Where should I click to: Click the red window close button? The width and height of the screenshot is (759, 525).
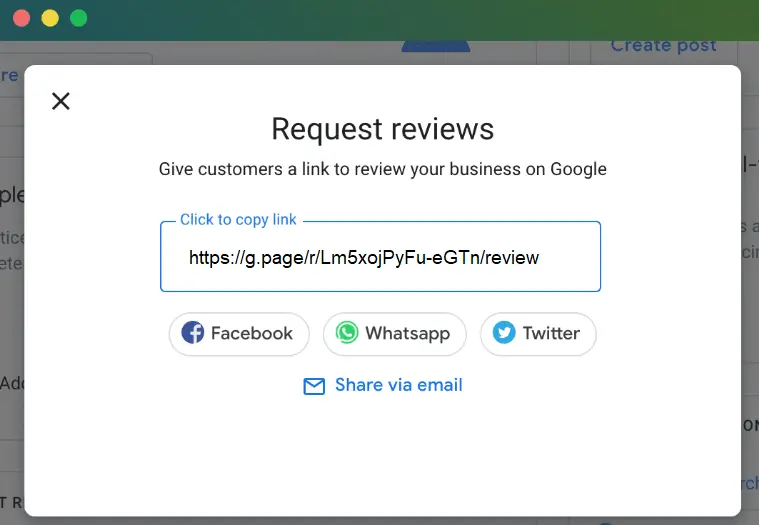[x=21, y=18]
